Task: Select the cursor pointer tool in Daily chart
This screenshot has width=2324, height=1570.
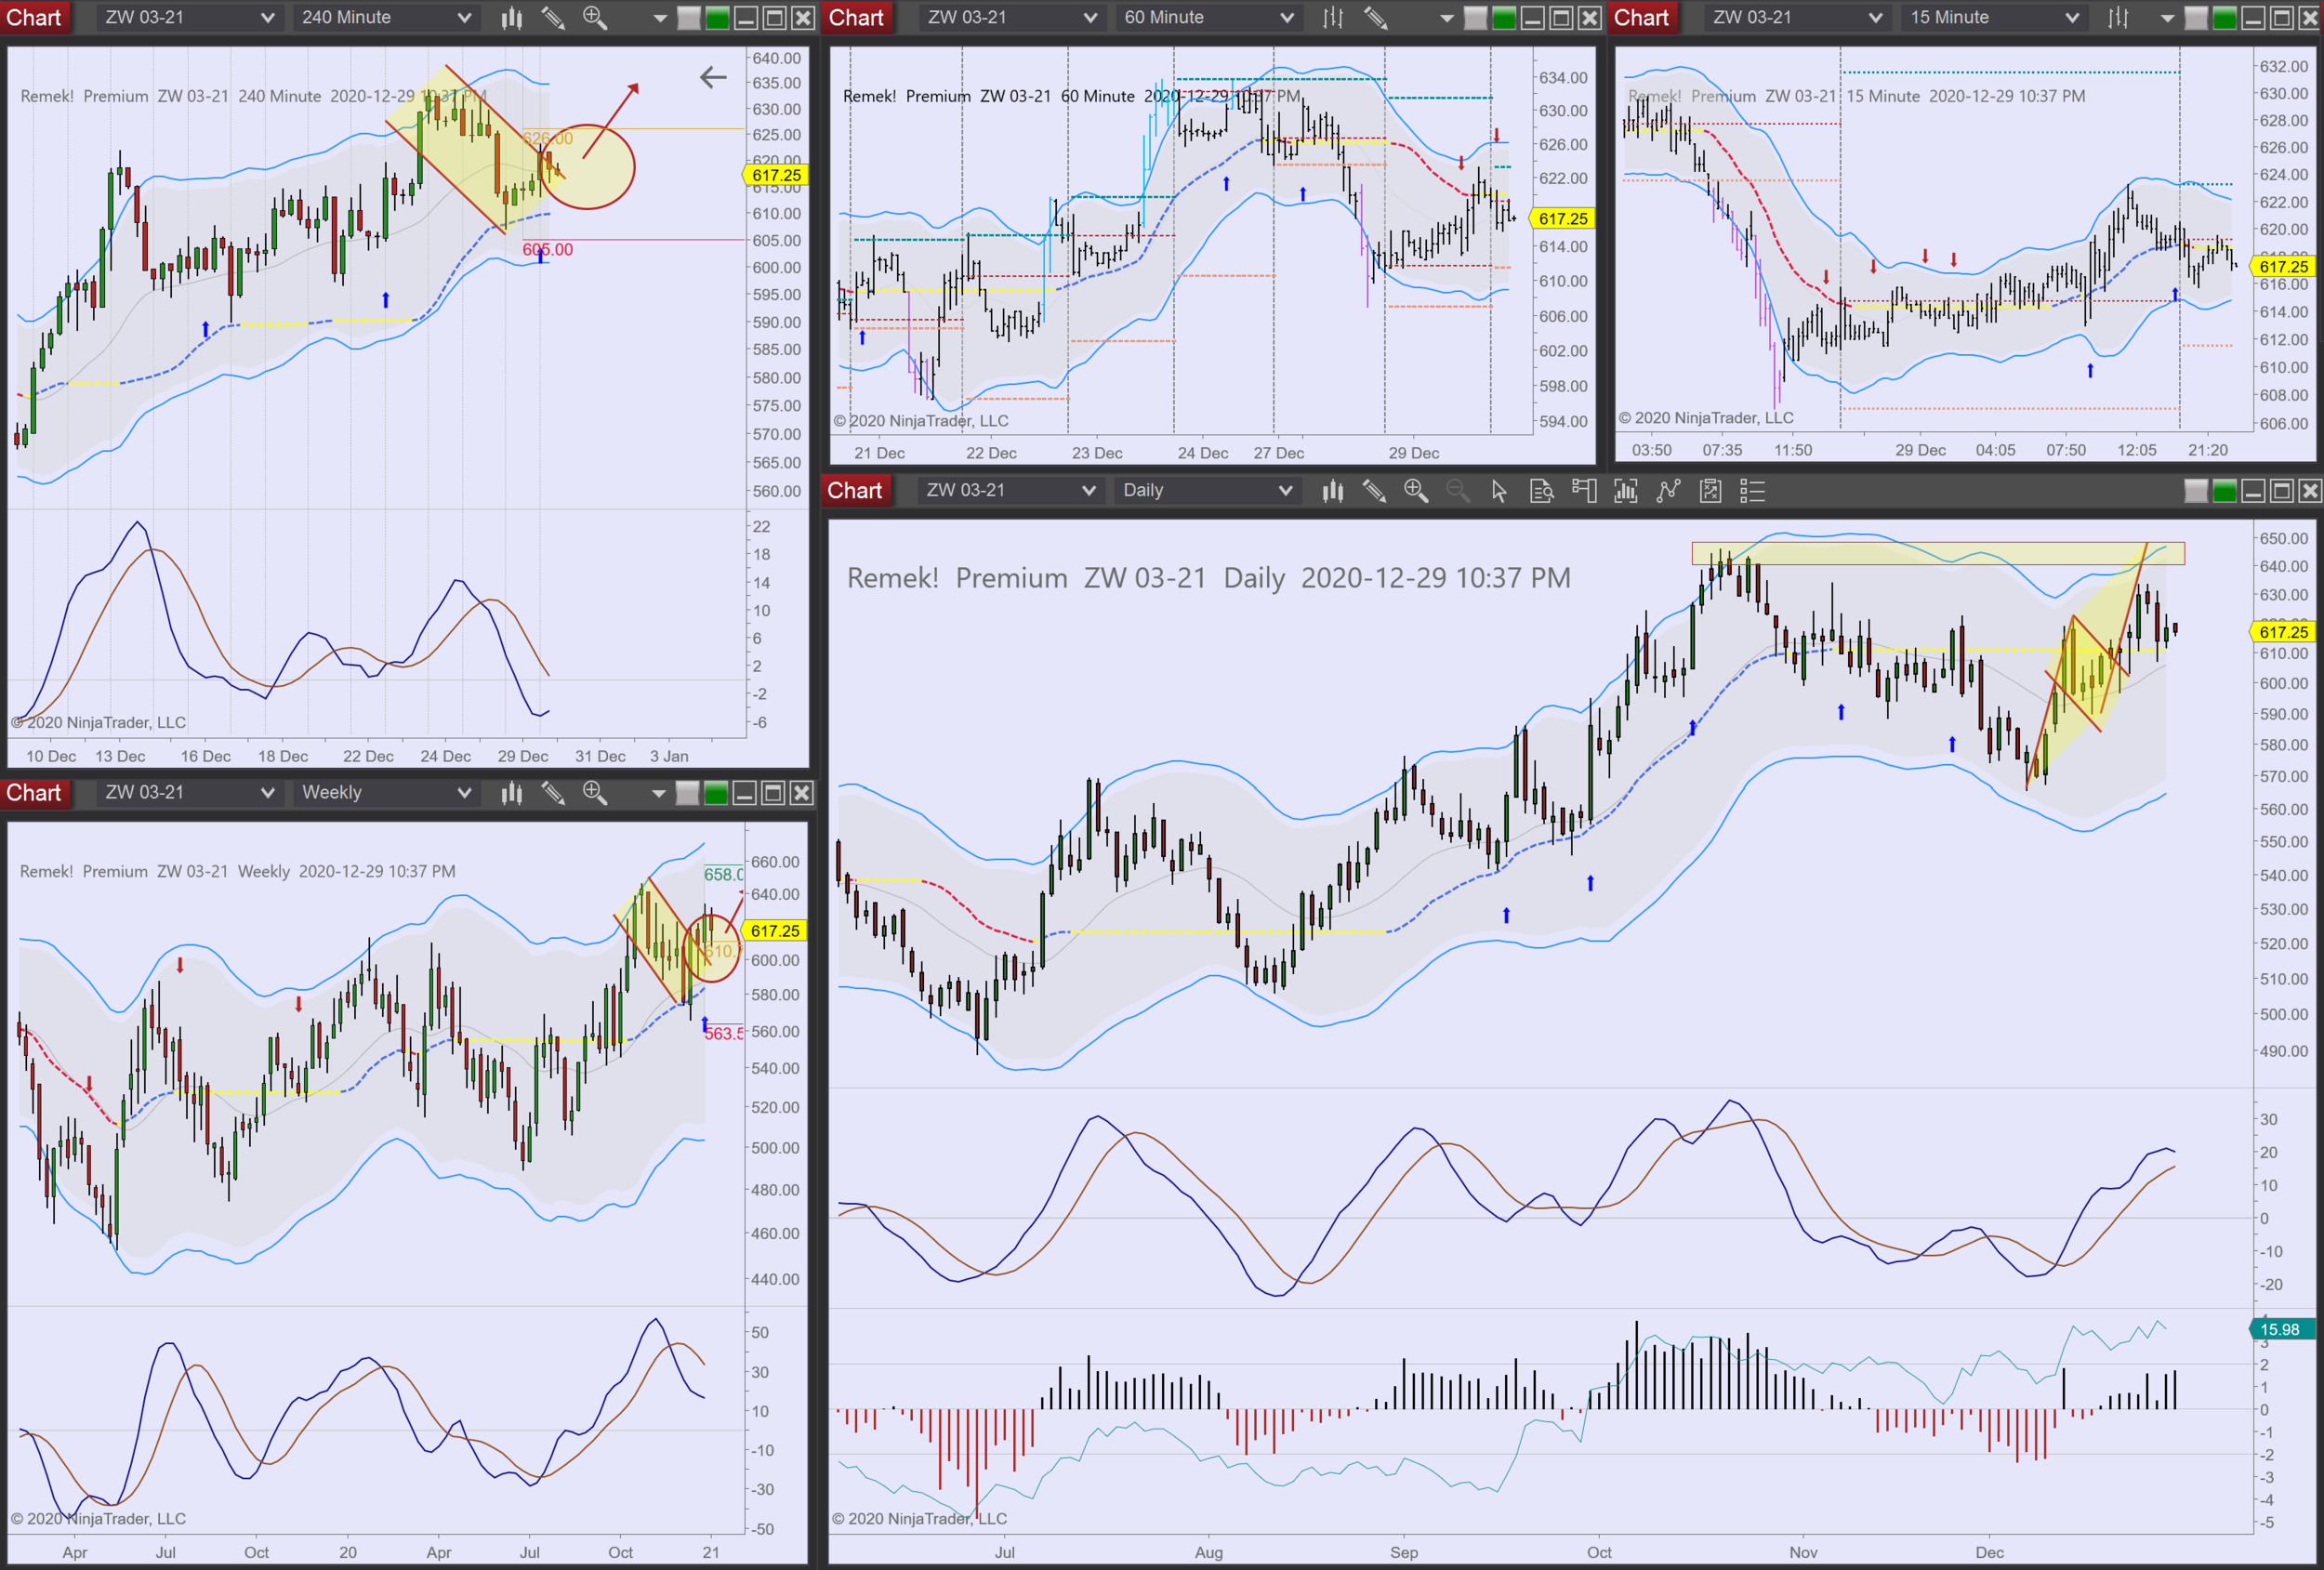Action: point(1498,491)
